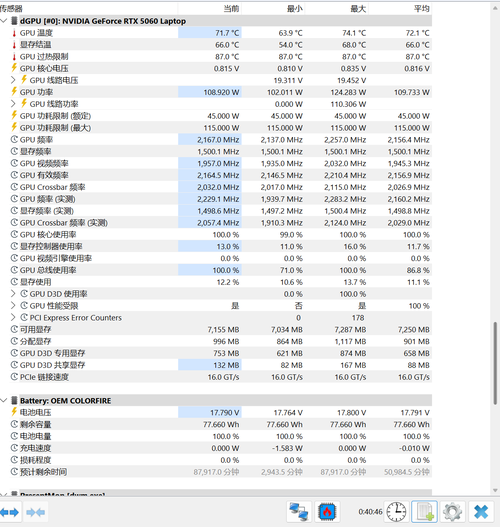
Task: Expand the PCI Express Error Counters row
Action: (x=13, y=317)
